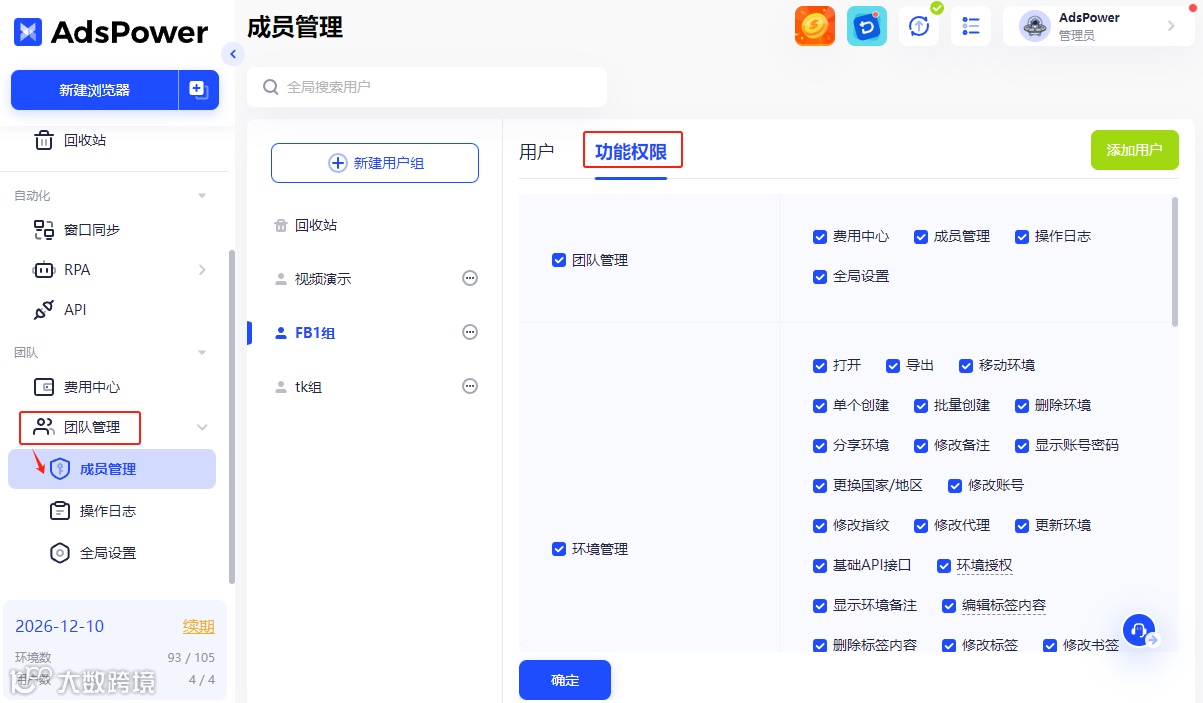Click the 续期 renewal link
This screenshot has height=703, width=1203.
pos(198,627)
